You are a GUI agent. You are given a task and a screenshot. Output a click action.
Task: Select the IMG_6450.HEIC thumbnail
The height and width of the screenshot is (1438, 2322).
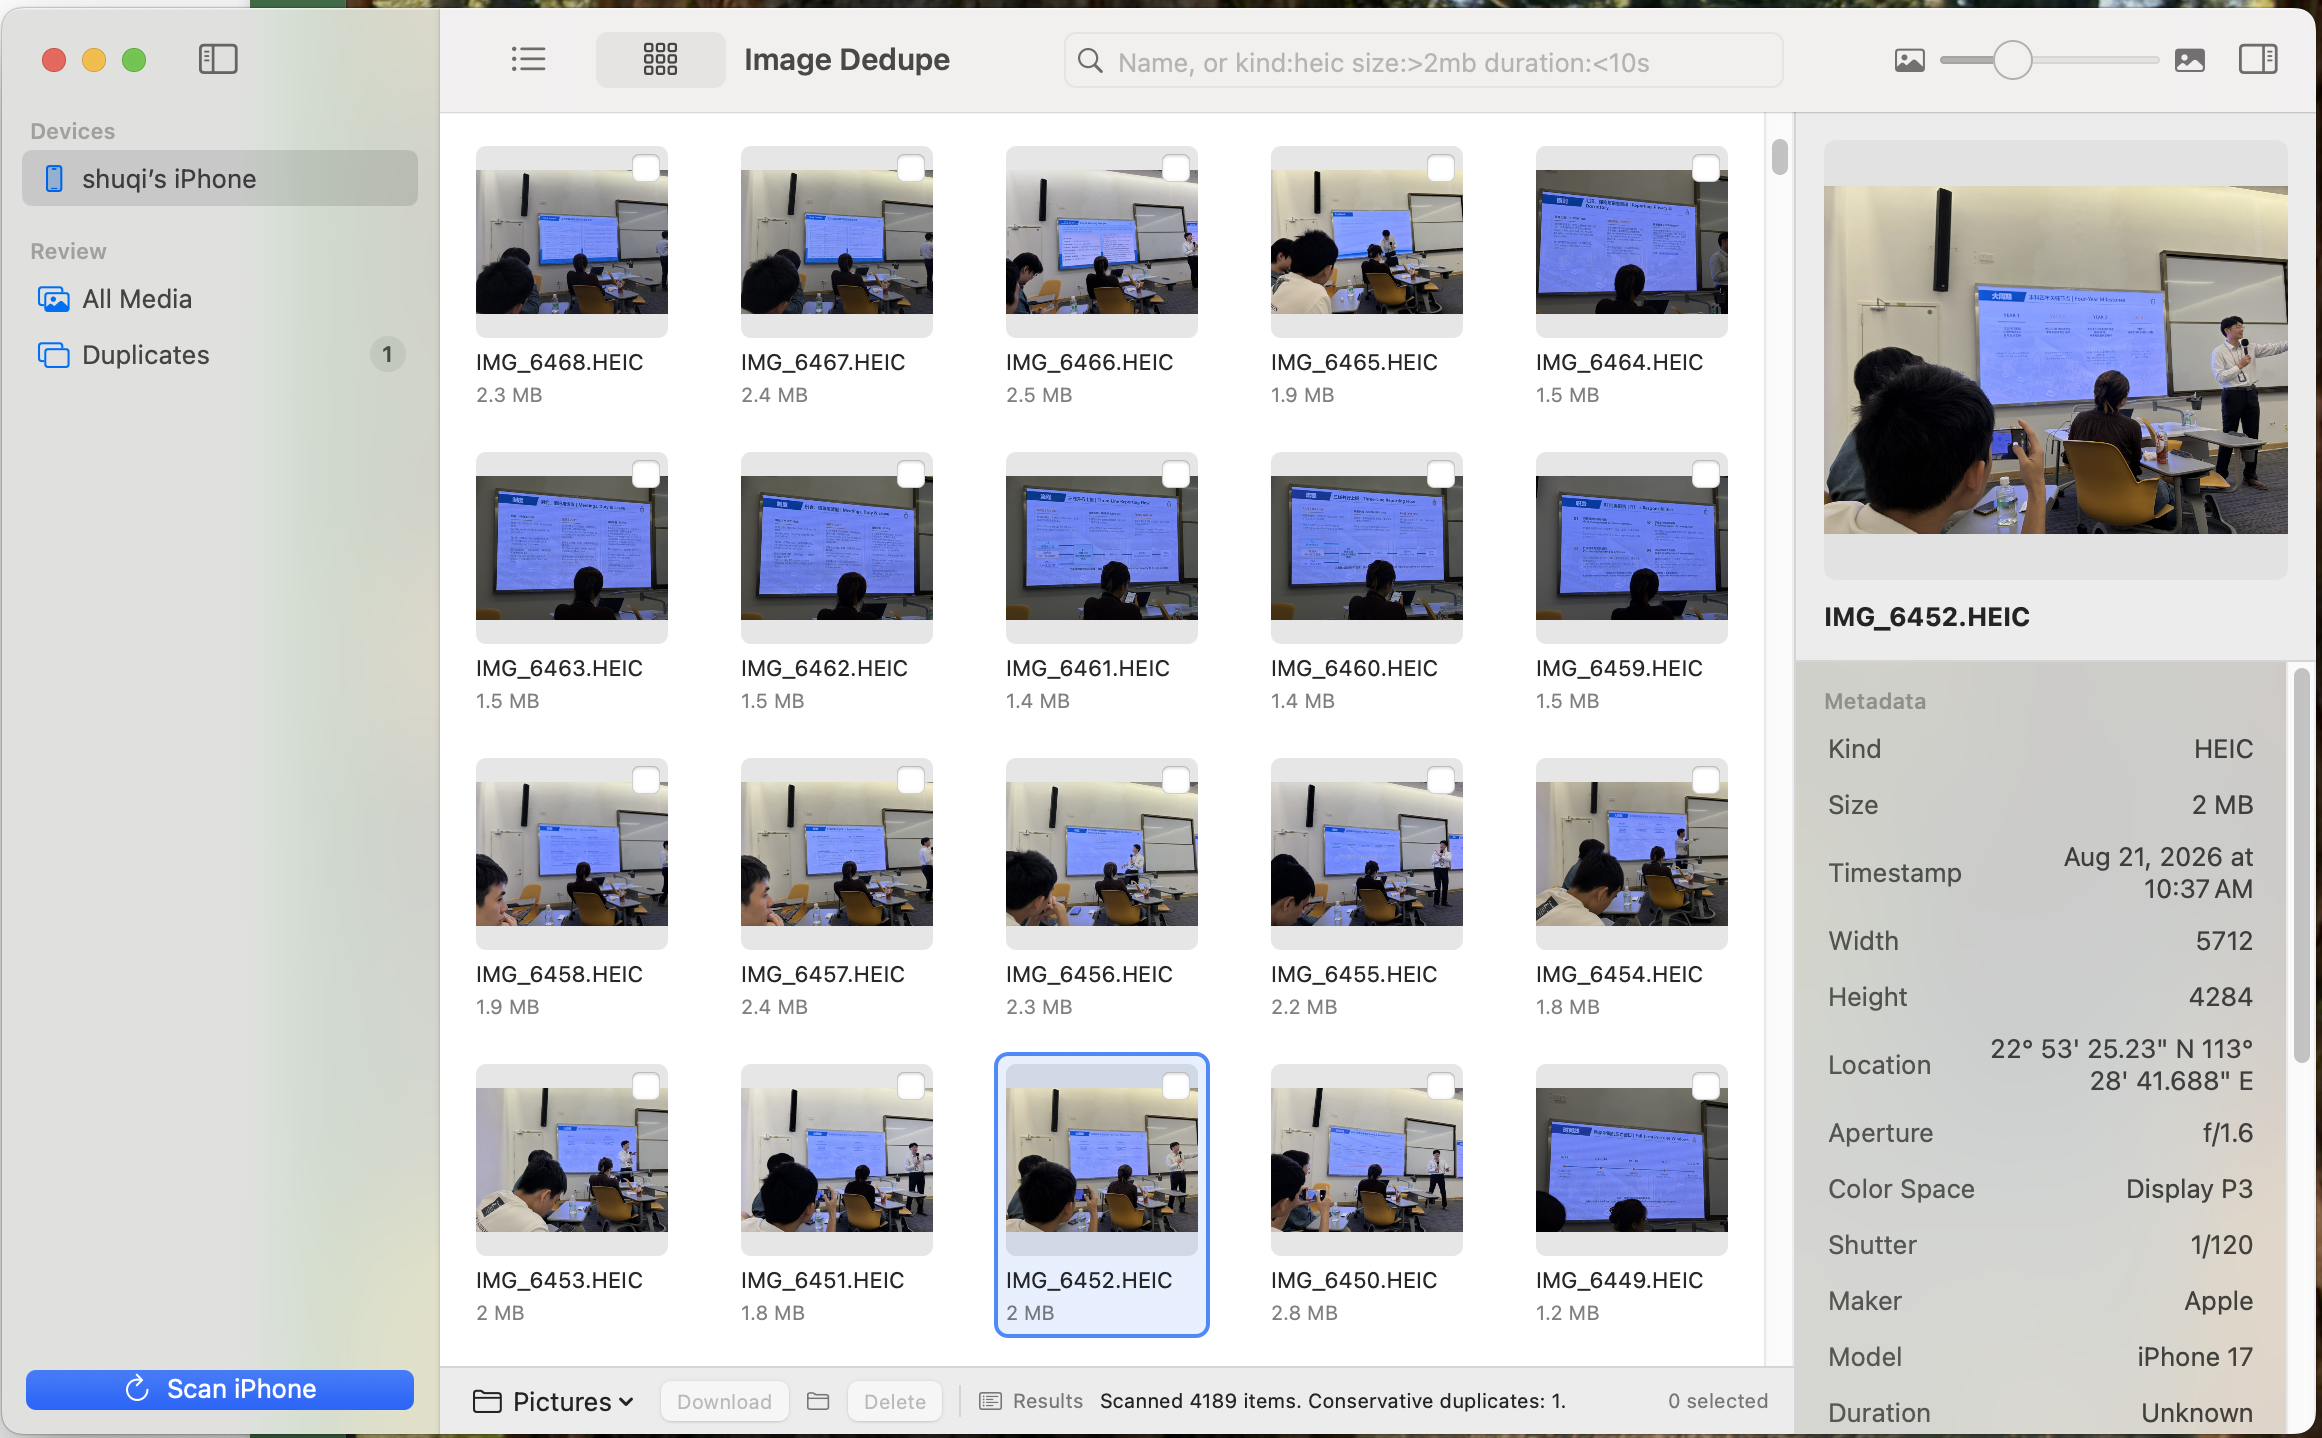(x=1367, y=1160)
